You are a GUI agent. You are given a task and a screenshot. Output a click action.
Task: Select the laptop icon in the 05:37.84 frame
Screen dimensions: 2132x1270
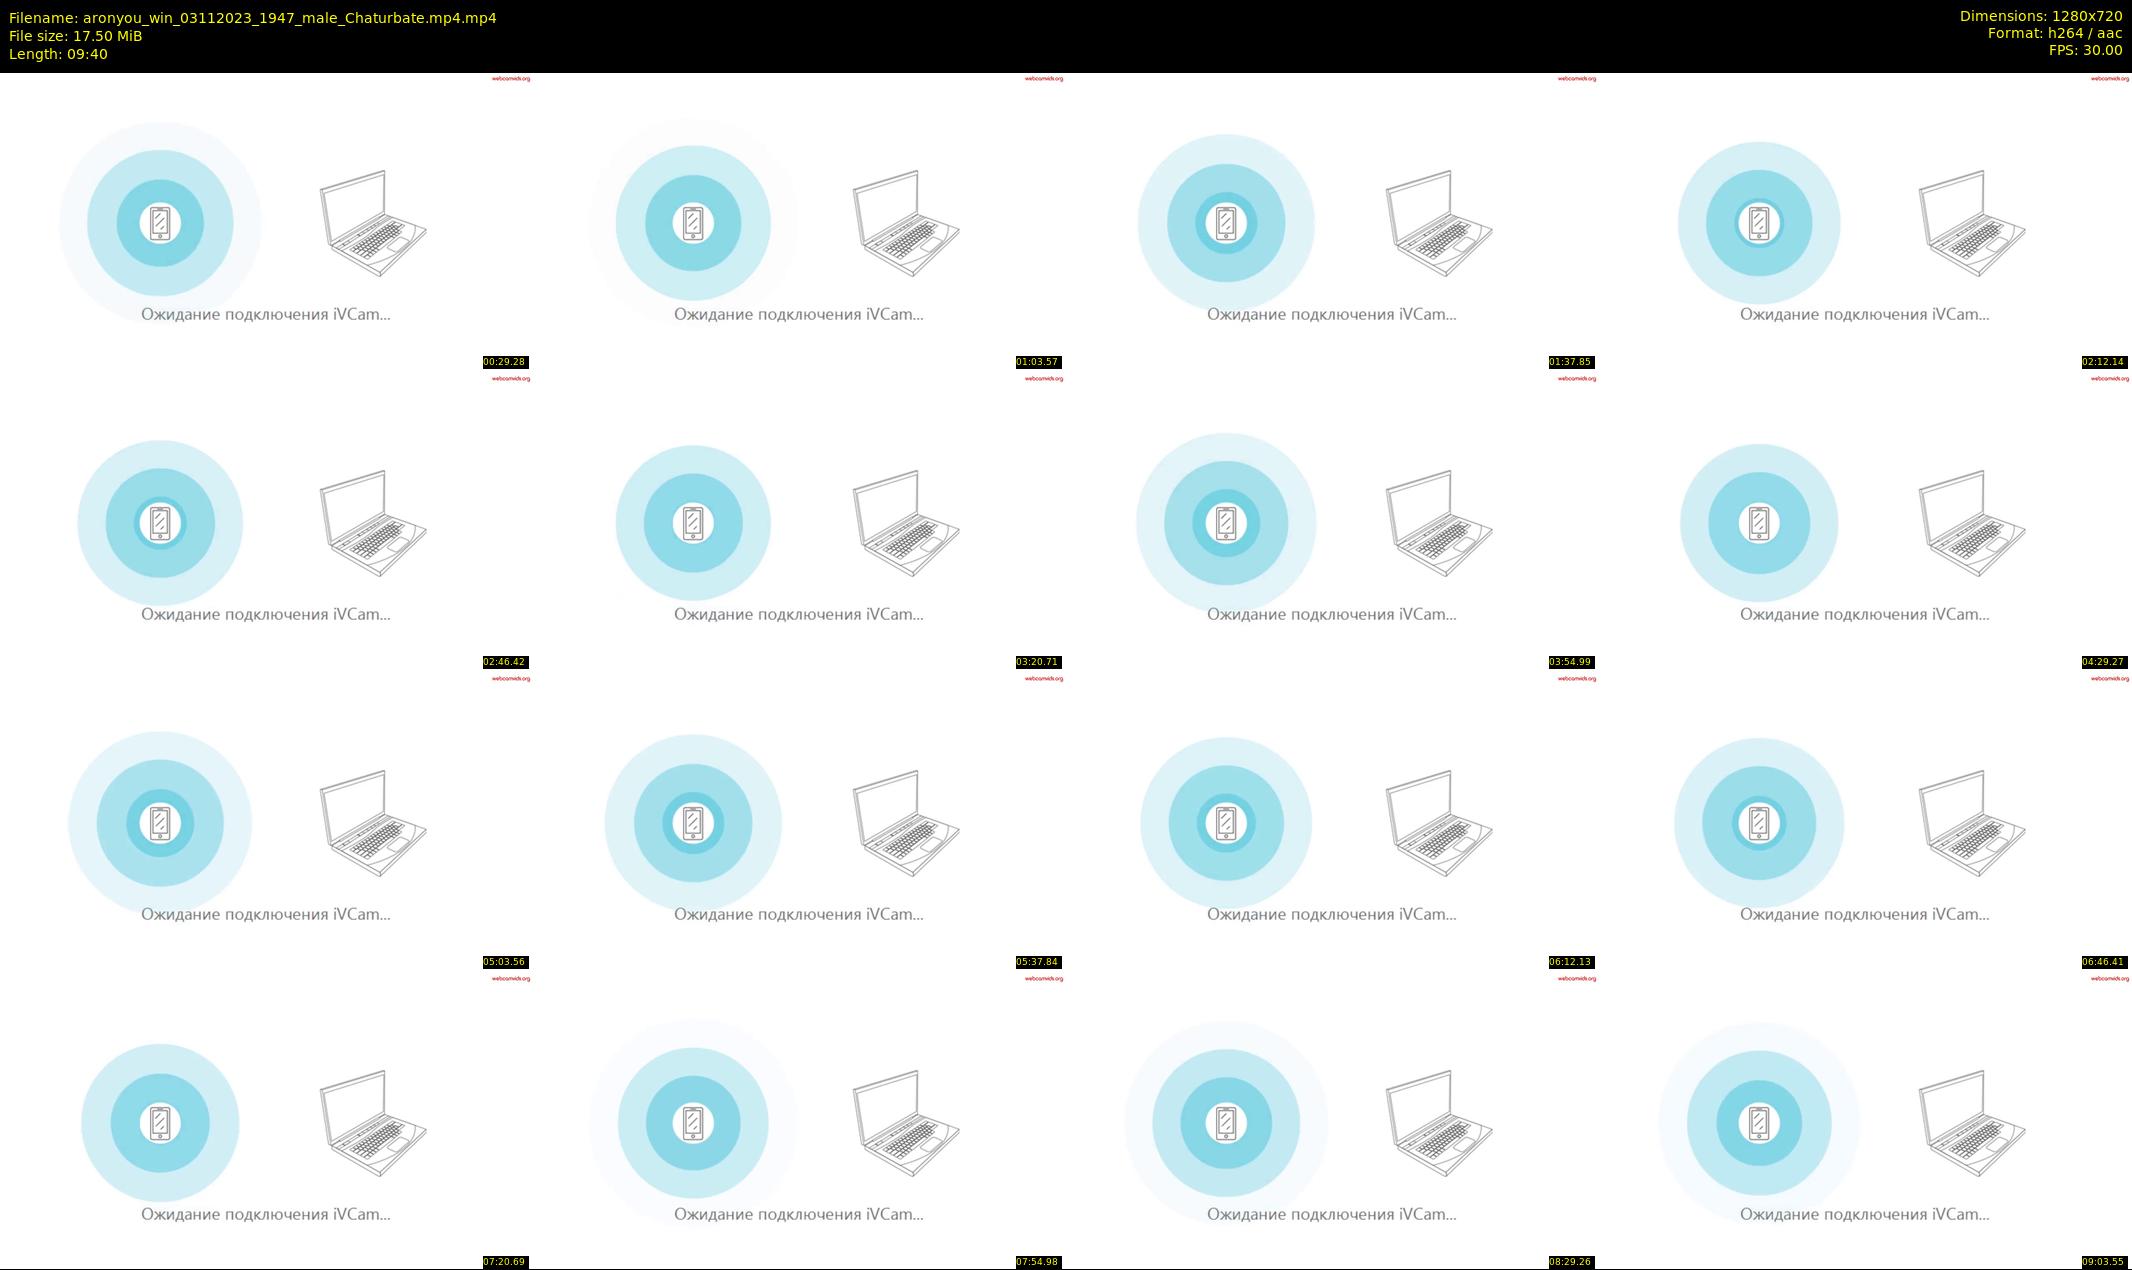(906, 823)
